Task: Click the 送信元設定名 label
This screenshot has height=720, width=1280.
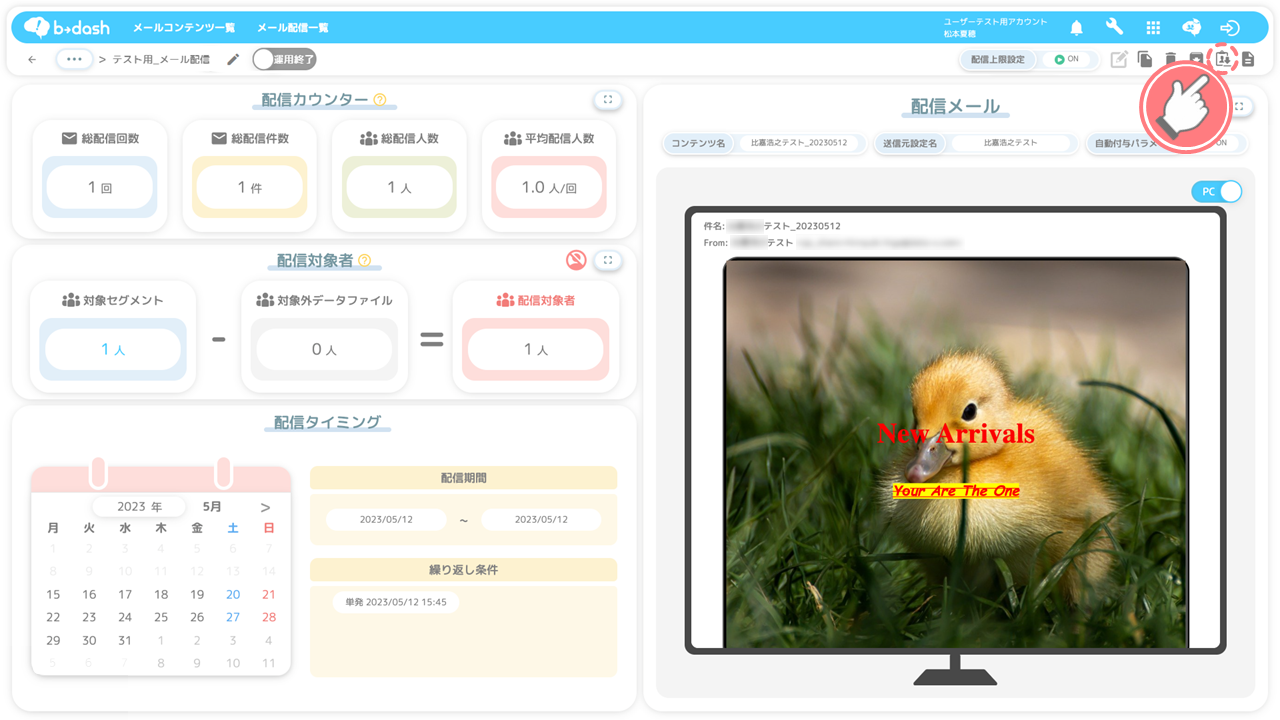Action: coord(910,144)
